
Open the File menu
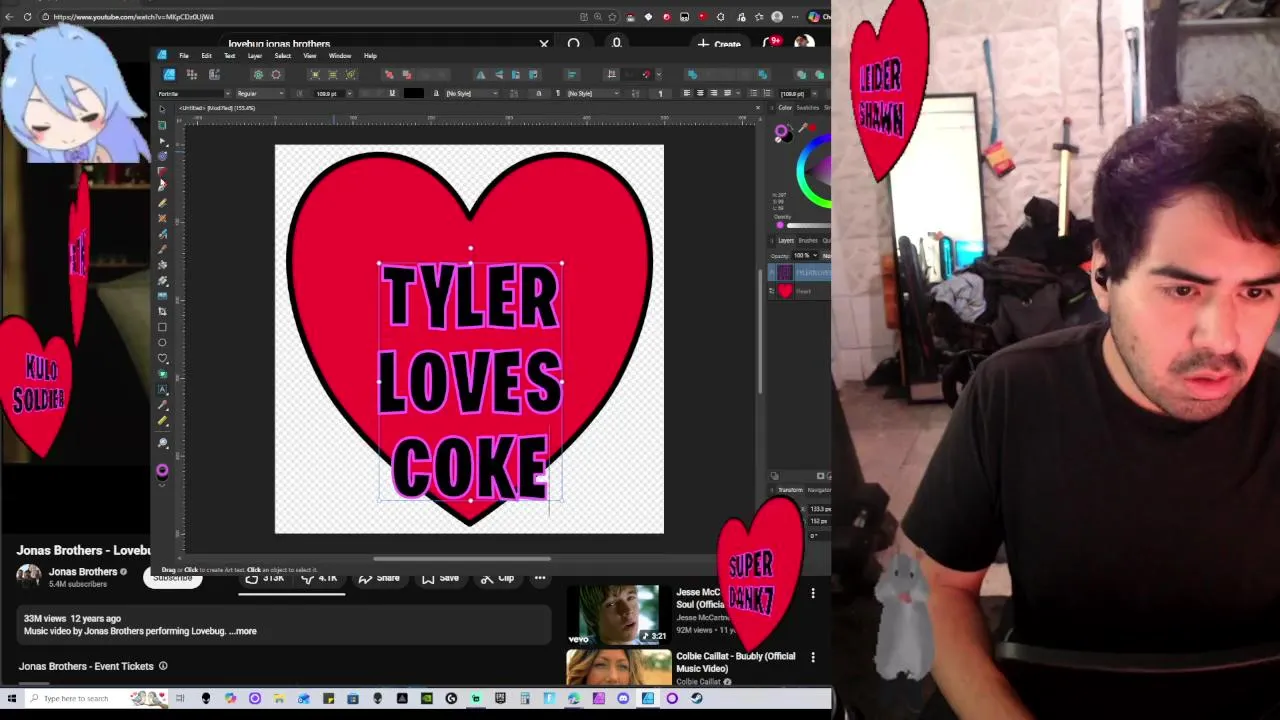tap(184, 56)
